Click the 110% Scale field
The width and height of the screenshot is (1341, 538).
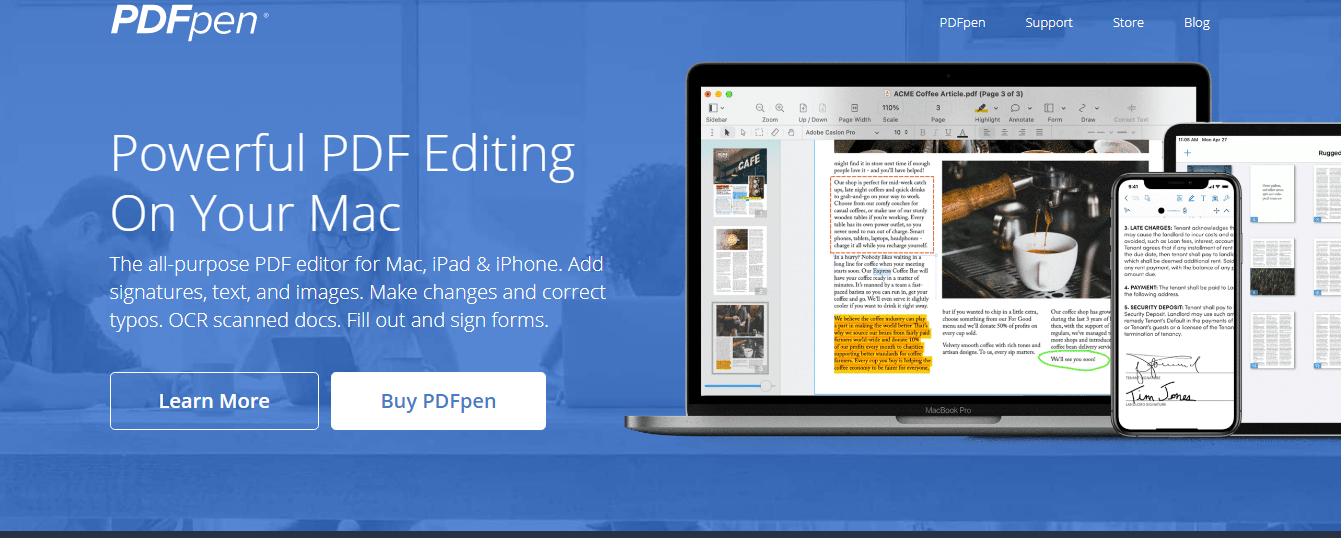[890, 107]
